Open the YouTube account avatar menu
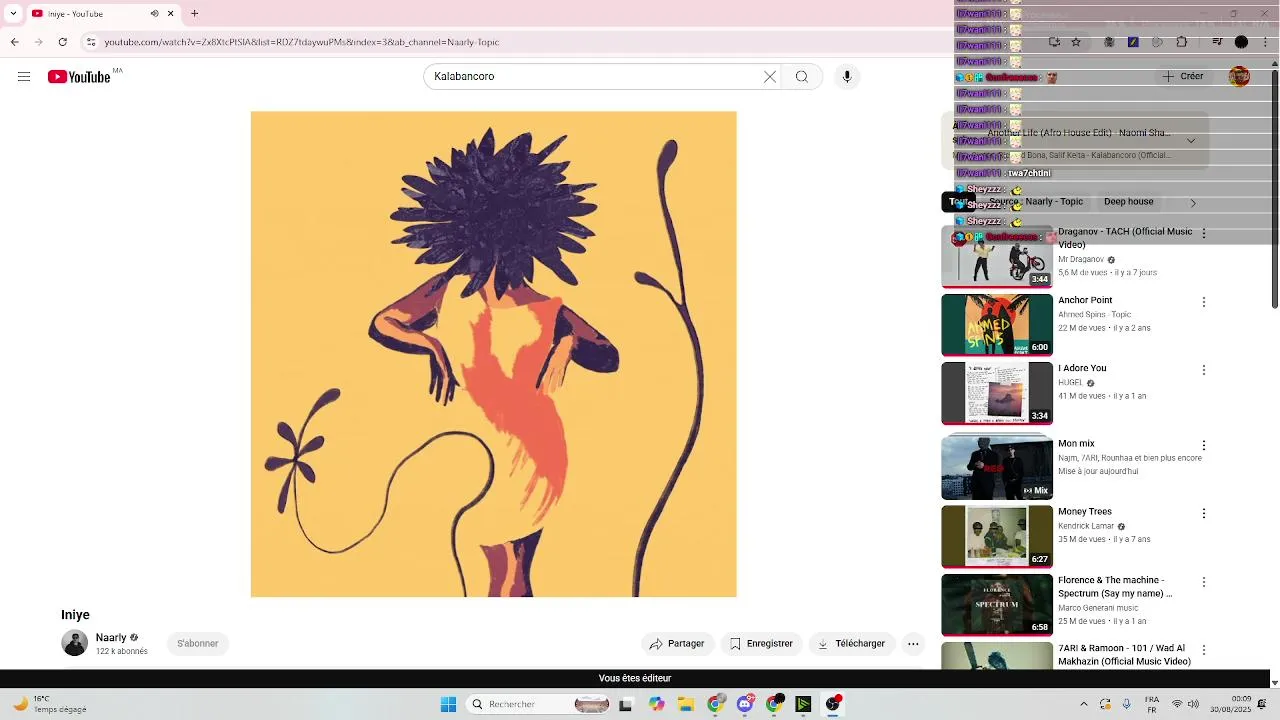 (1239, 77)
